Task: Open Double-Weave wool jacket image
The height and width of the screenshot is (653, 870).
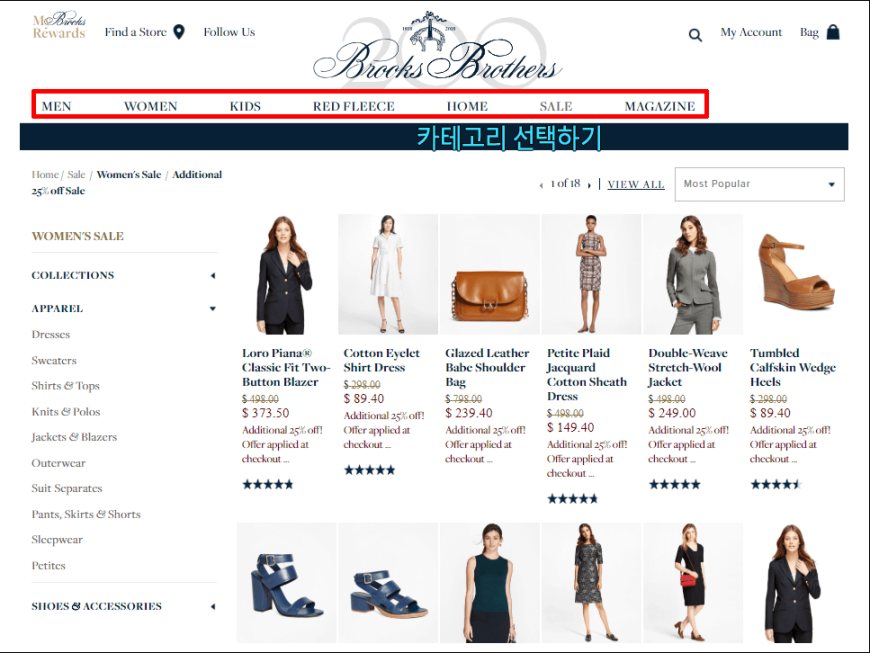Action: tap(693, 275)
